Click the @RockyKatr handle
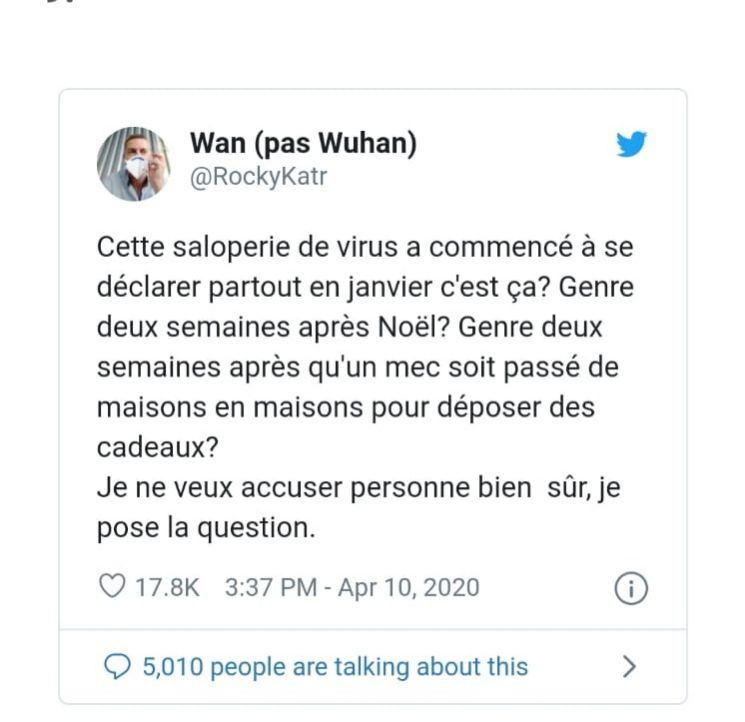This screenshot has width=745, height=722. [x=259, y=177]
